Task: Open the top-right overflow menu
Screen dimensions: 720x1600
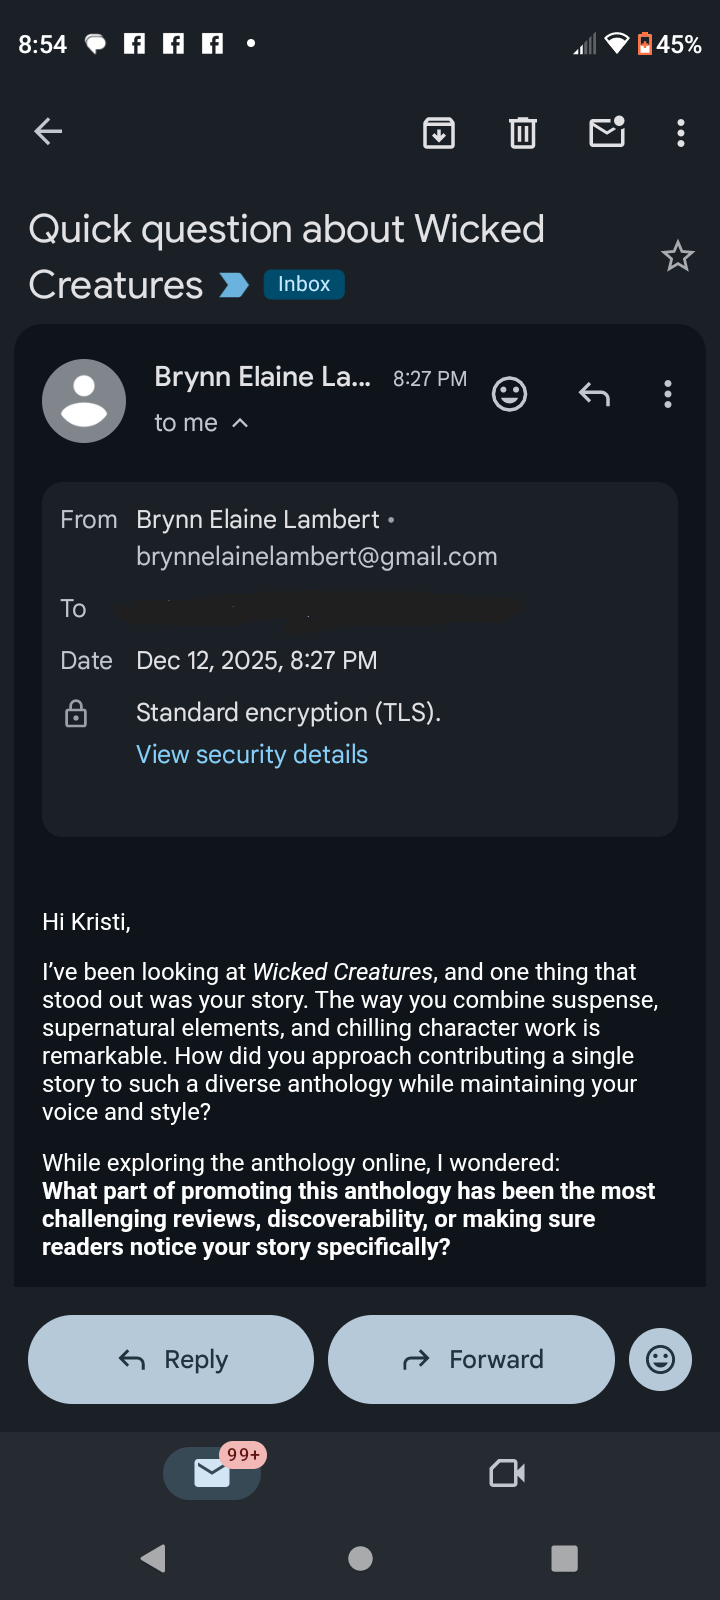Action: [x=680, y=131]
